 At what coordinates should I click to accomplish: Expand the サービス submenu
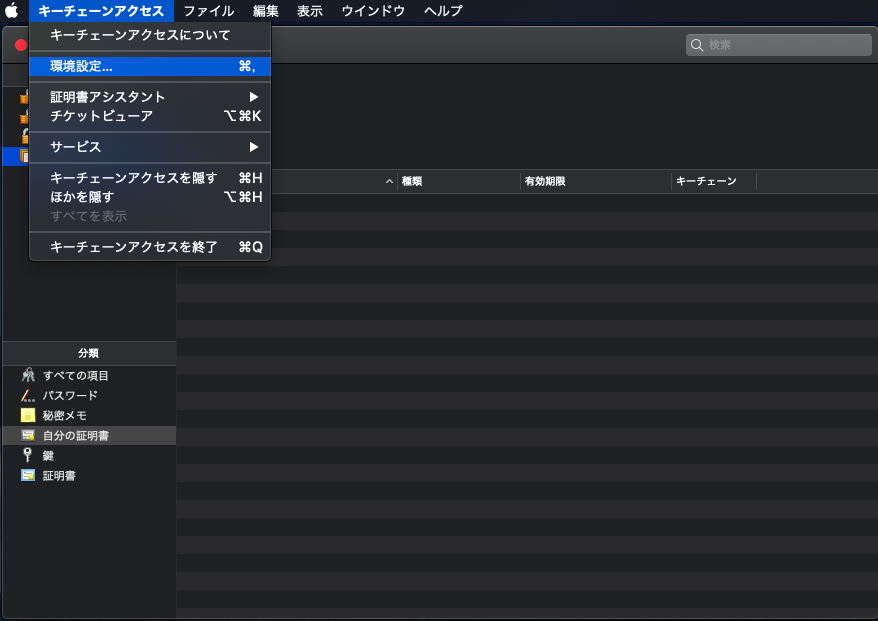click(254, 147)
